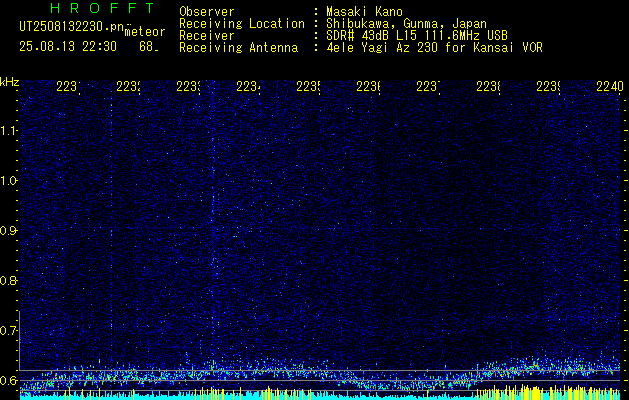
Task: Click the HROFFT title text
Action: 103,8
